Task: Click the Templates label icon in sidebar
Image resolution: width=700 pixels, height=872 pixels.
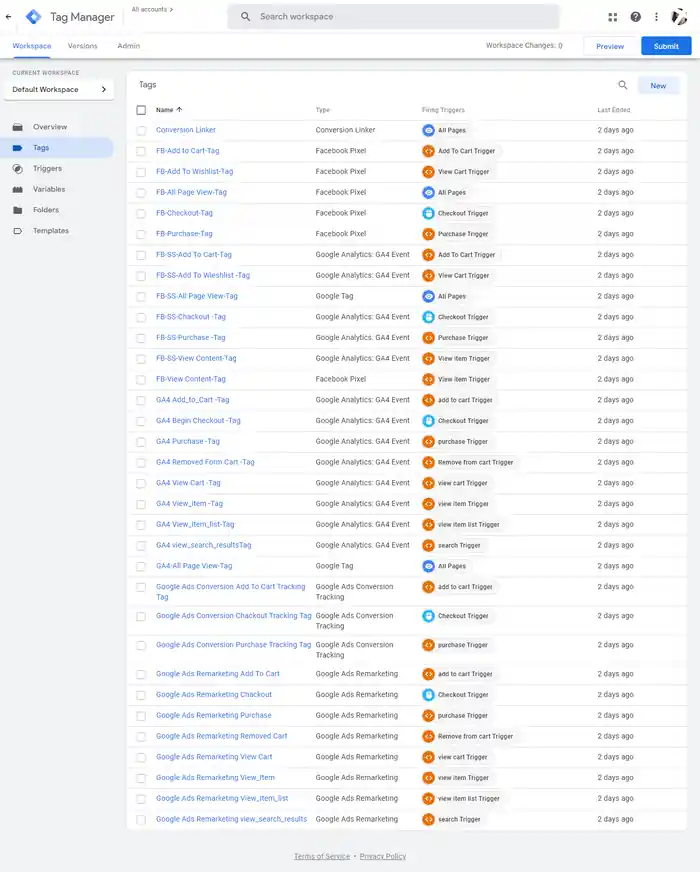Action: (x=18, y=231)
